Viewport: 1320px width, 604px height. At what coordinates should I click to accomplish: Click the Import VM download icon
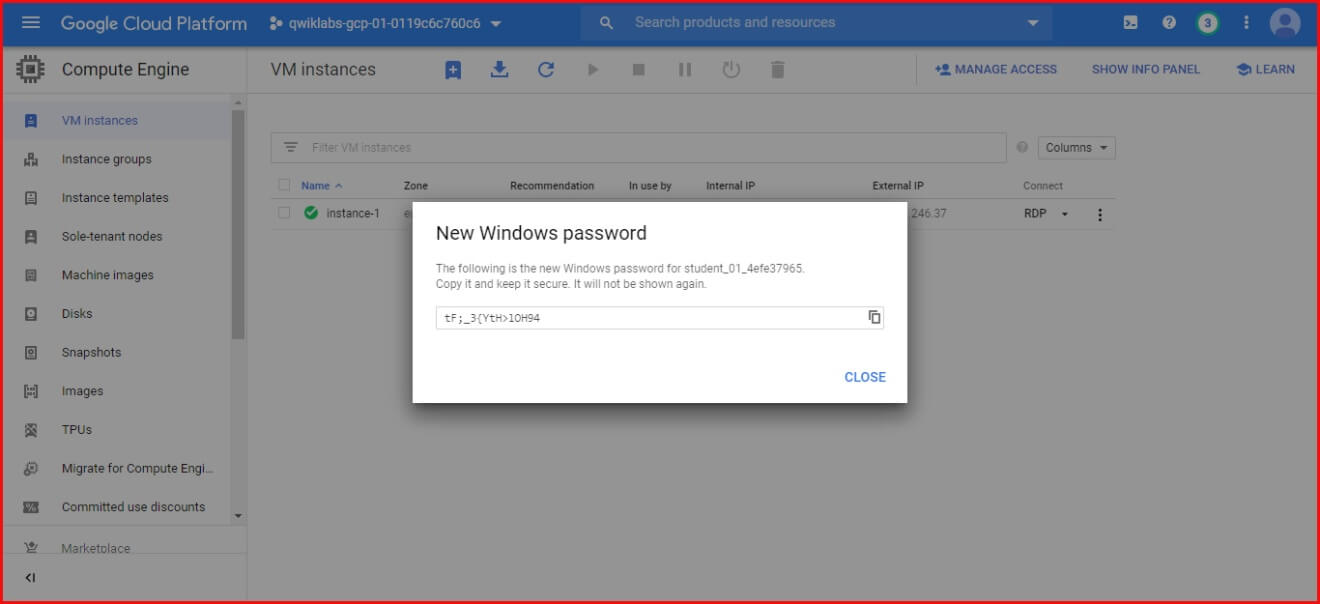click(x=499, y=69)
